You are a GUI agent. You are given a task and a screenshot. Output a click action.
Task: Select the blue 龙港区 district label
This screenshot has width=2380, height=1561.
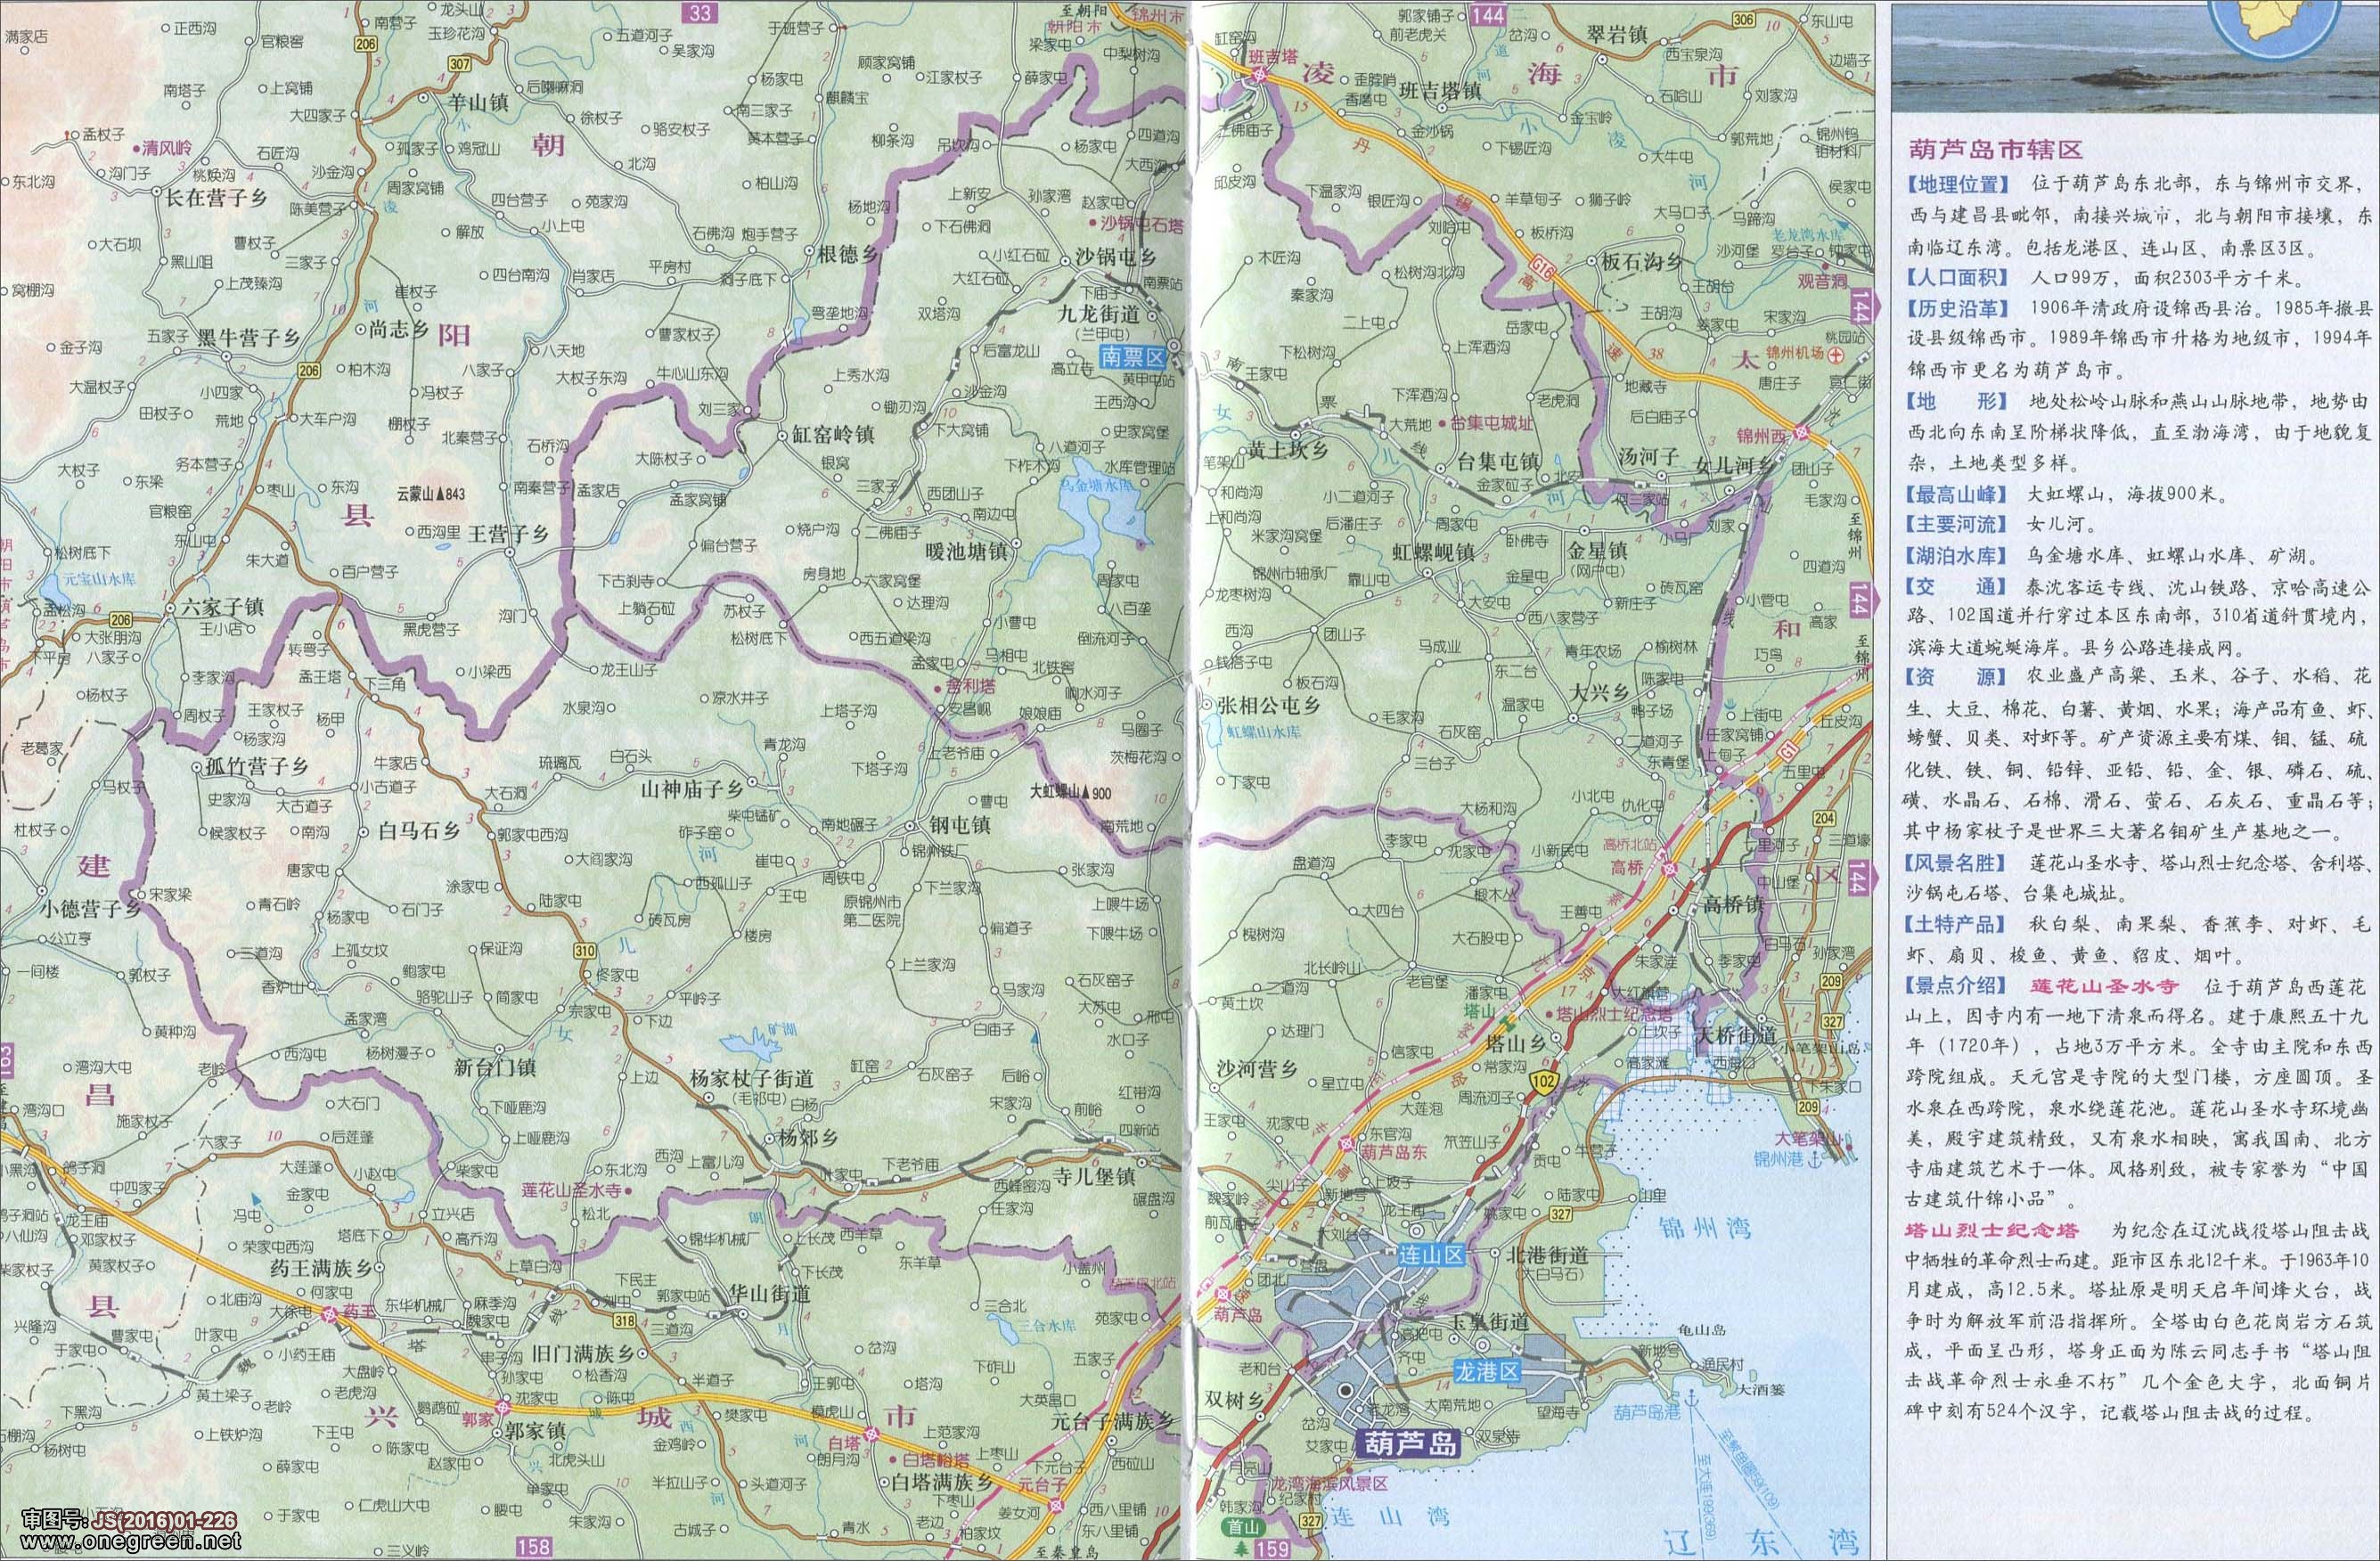point(1488,1373)
